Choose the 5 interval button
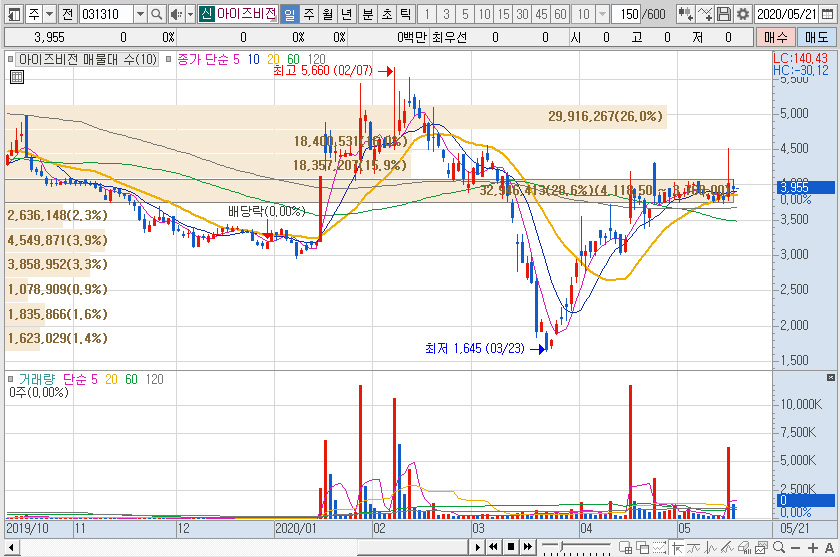 pyautogui.click(x=465, y=14)
